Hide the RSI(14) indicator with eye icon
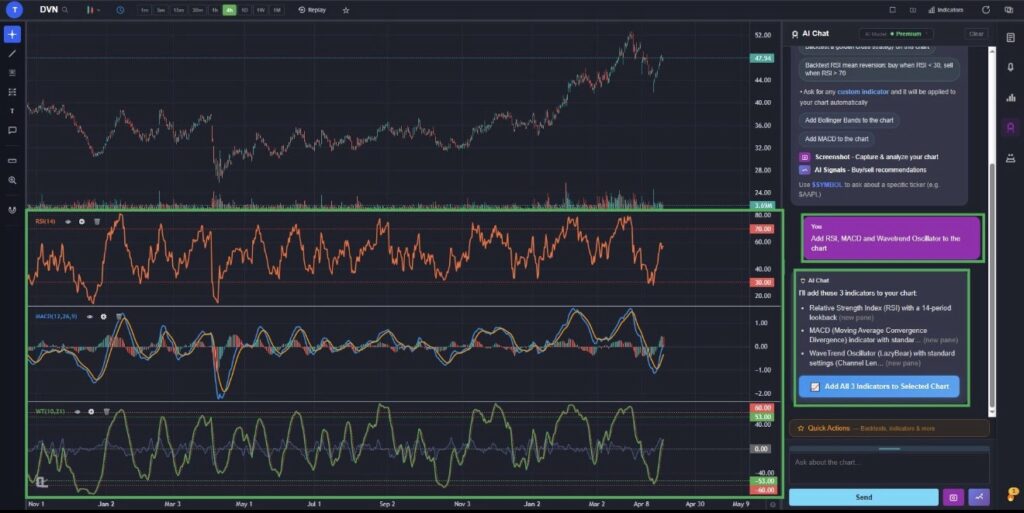The width and height of the screenshot is (1024, 513). coord(68,222)
